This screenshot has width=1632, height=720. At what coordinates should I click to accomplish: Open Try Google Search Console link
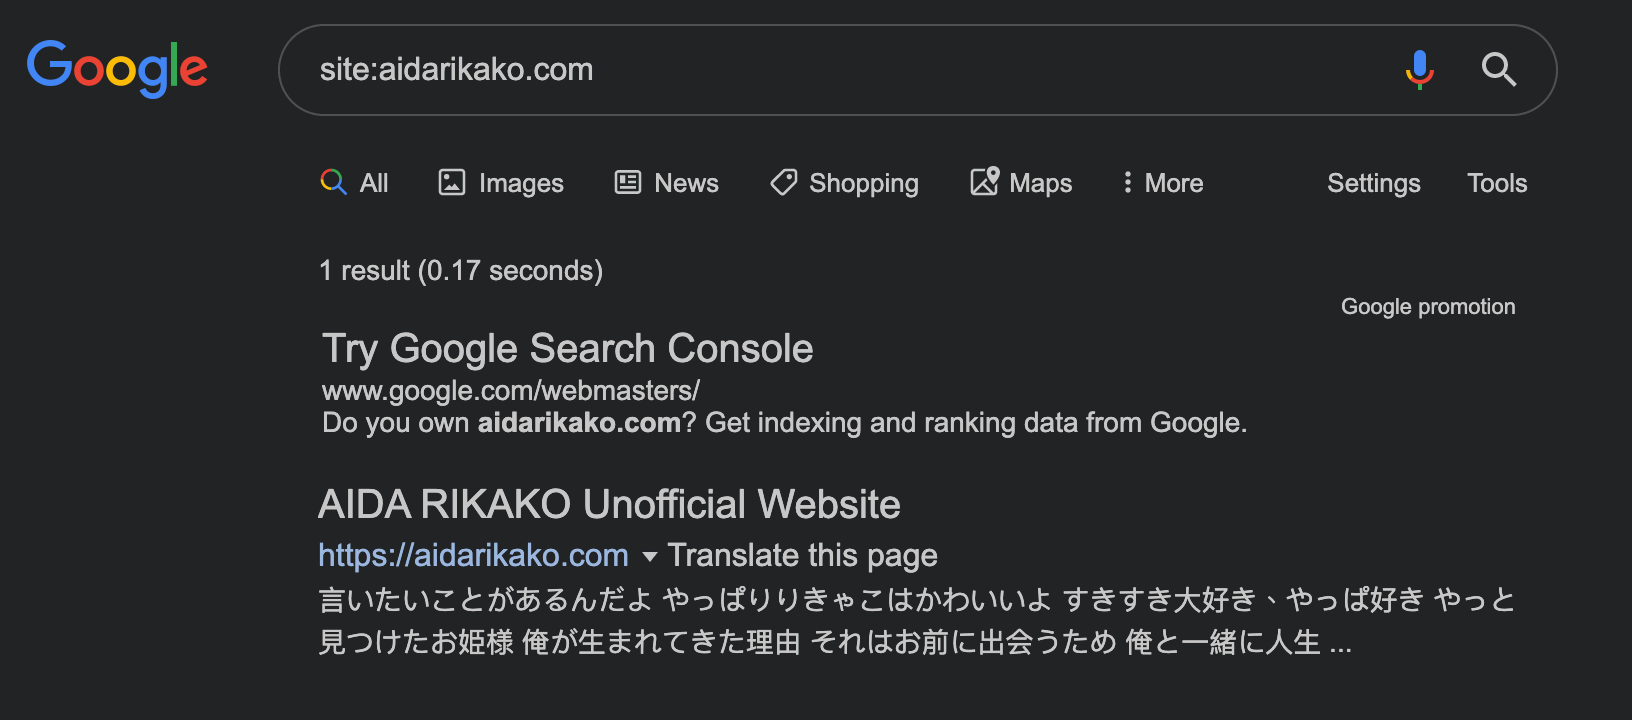point(567,349)
